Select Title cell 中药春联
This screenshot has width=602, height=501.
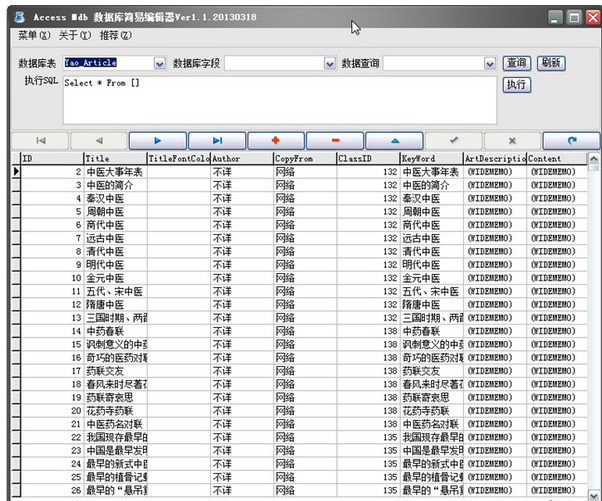coord(115,331)
